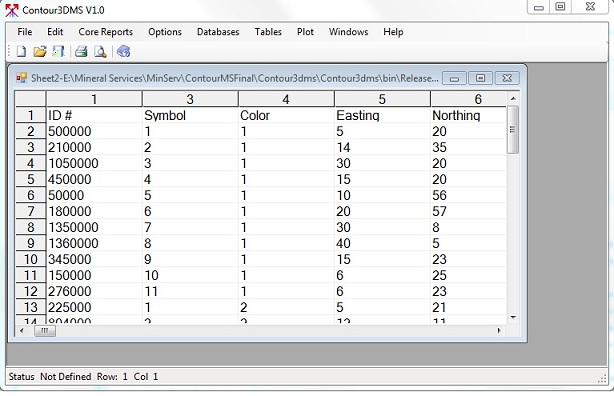Image resolution: width=614 pixels, height=396 pixels.
Task: Click the Sheet2 child window icon
Action: [21, 78]
